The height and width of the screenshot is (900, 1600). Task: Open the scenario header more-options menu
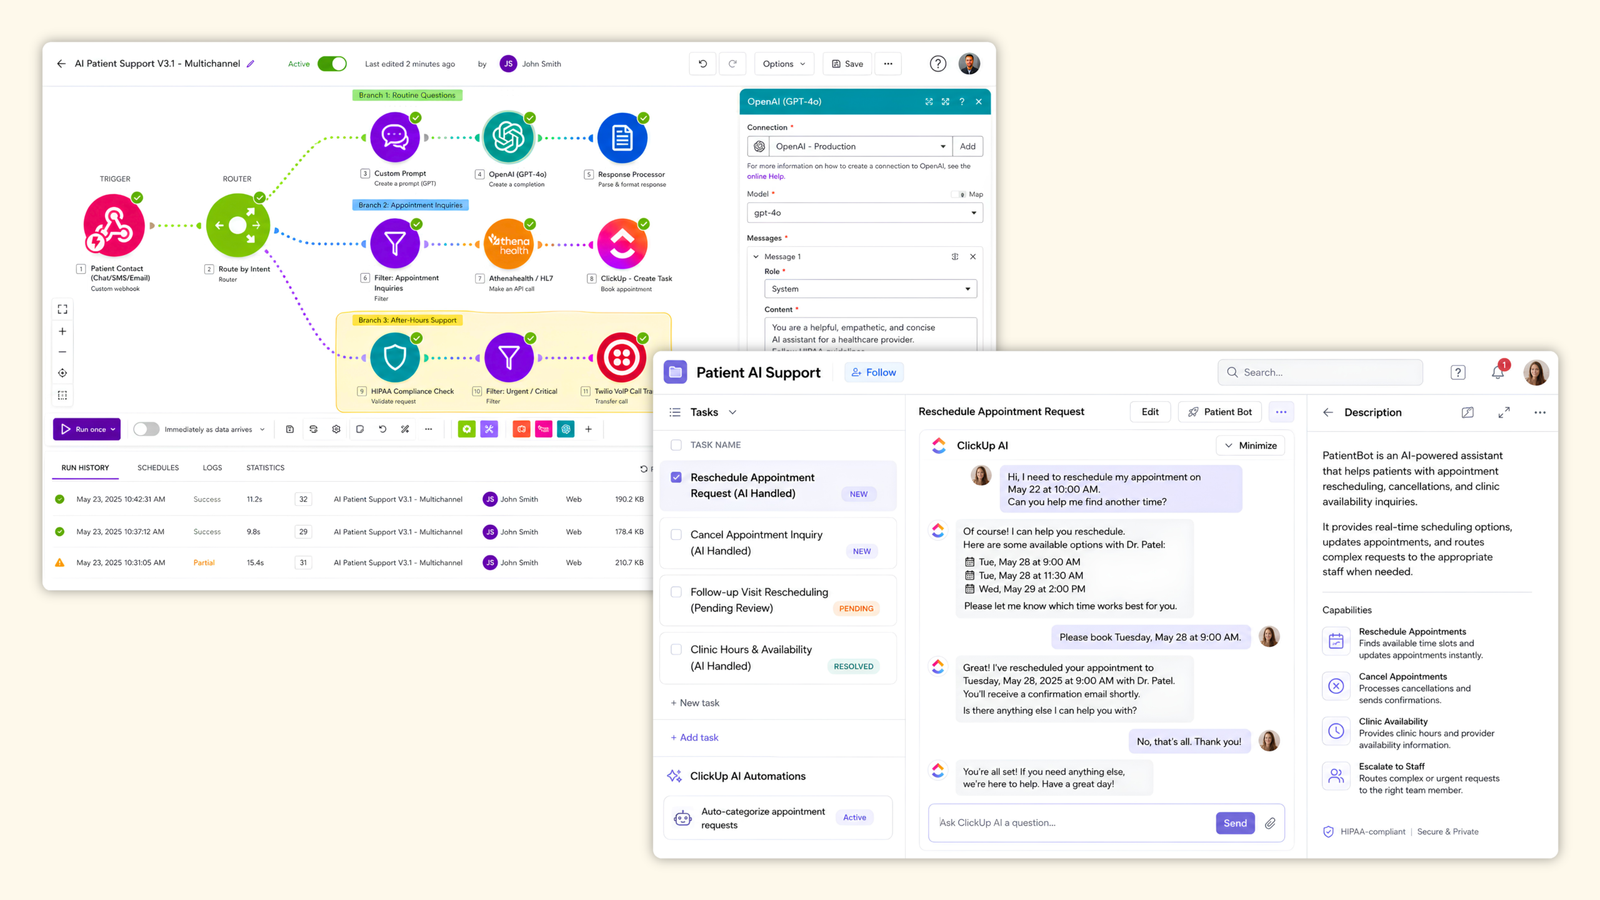(888, 64)
